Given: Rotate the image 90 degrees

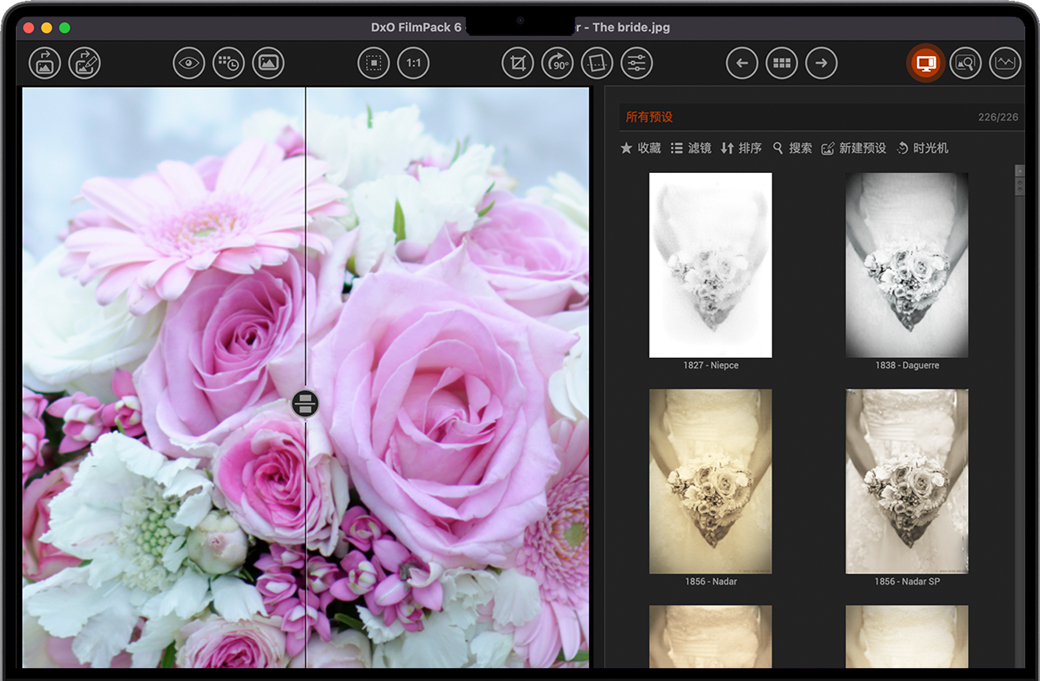Looking at the screenshot, I should coord(557,64).
